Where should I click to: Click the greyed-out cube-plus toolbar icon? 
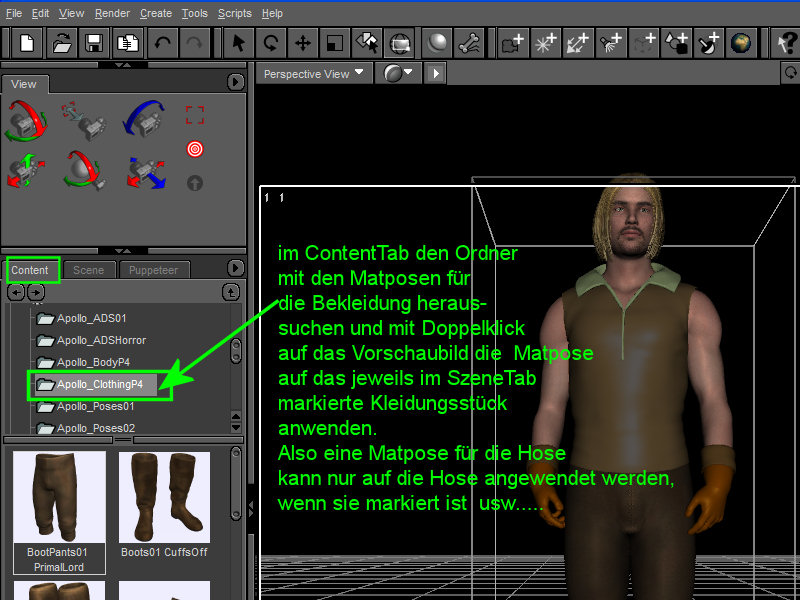(644, 43)
